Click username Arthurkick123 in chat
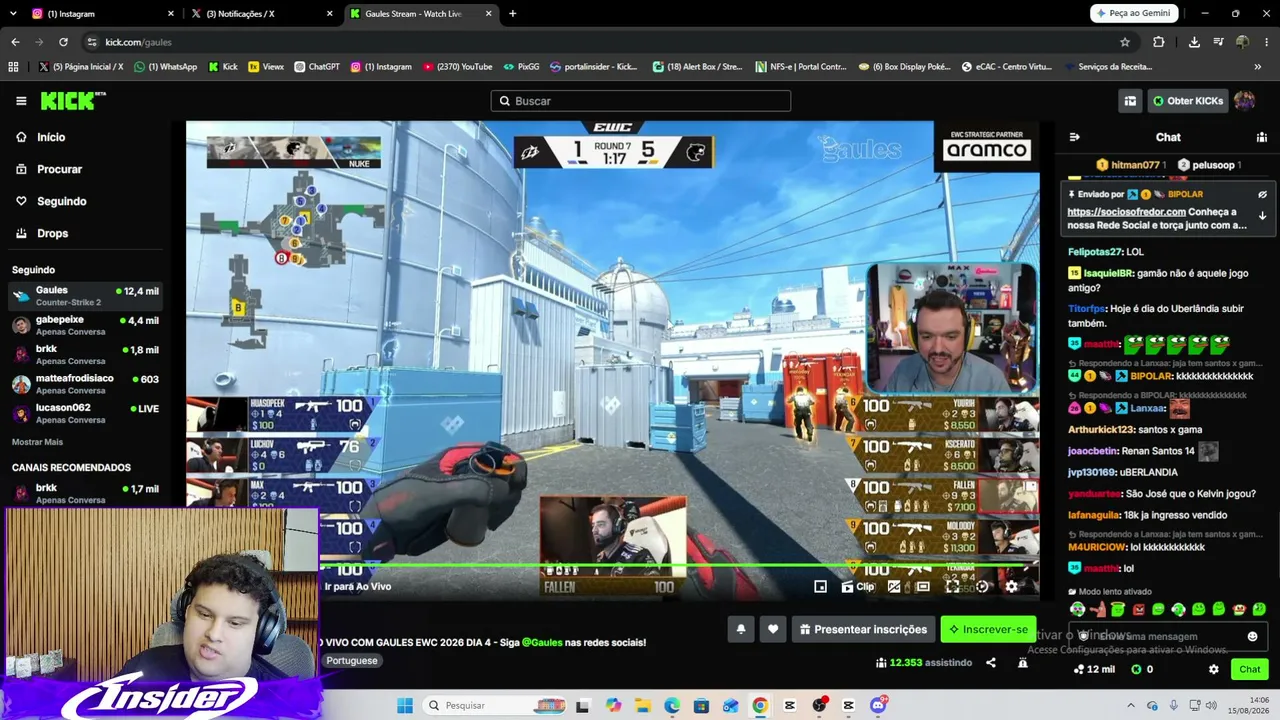Viewport: 1280px width, 720px height. 1101,430
